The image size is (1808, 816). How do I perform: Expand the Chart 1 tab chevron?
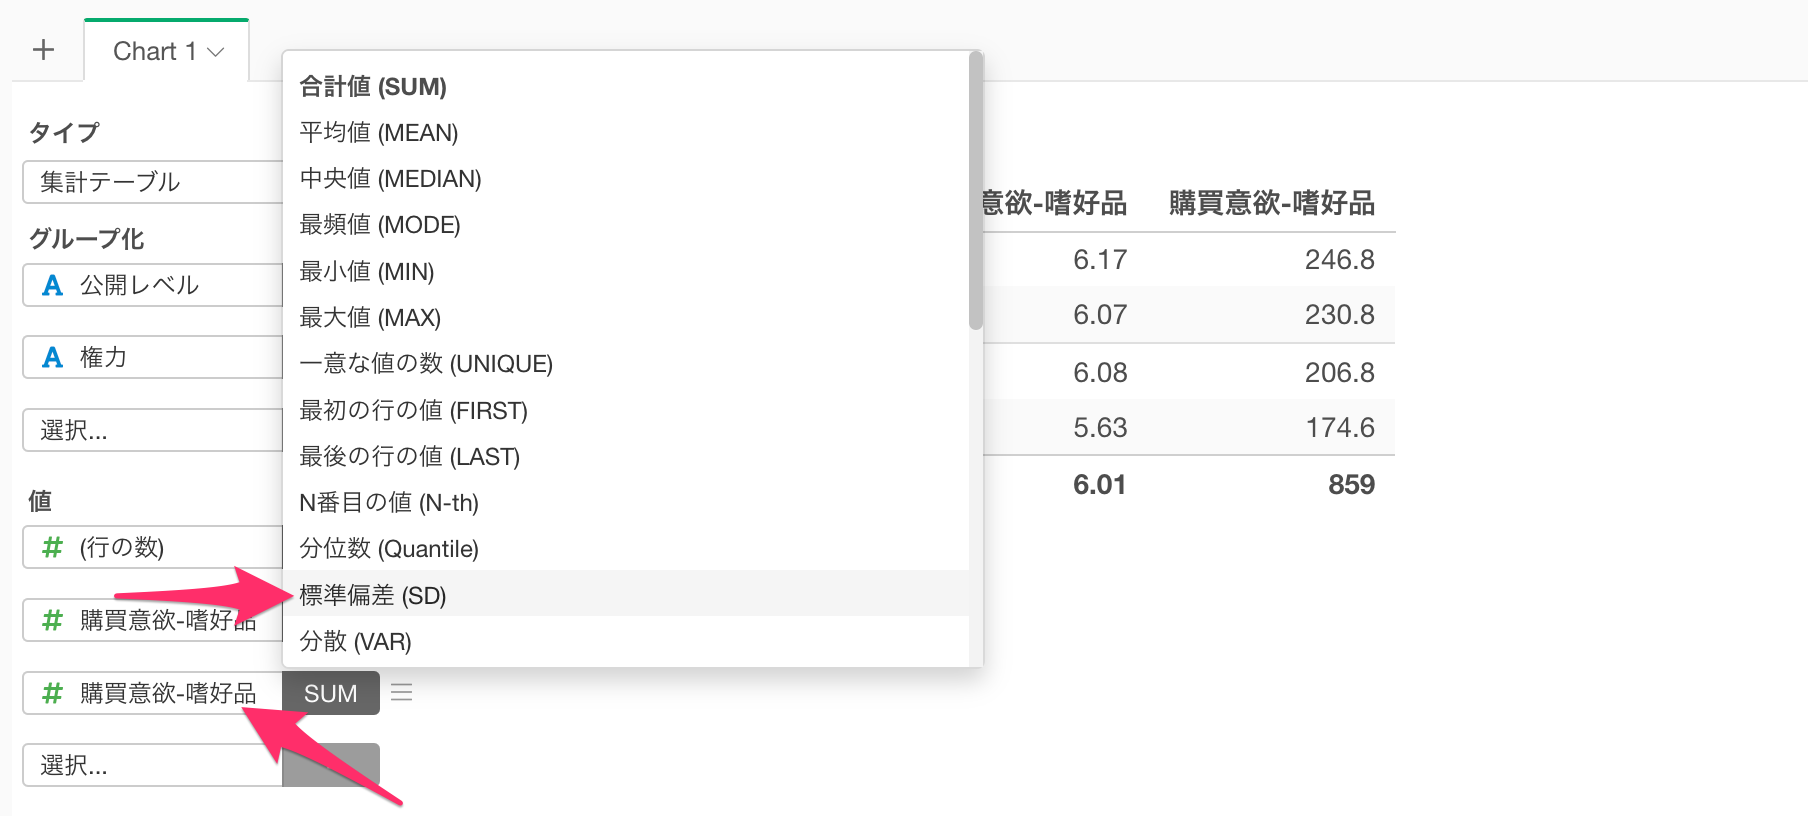tap(215, 52)
